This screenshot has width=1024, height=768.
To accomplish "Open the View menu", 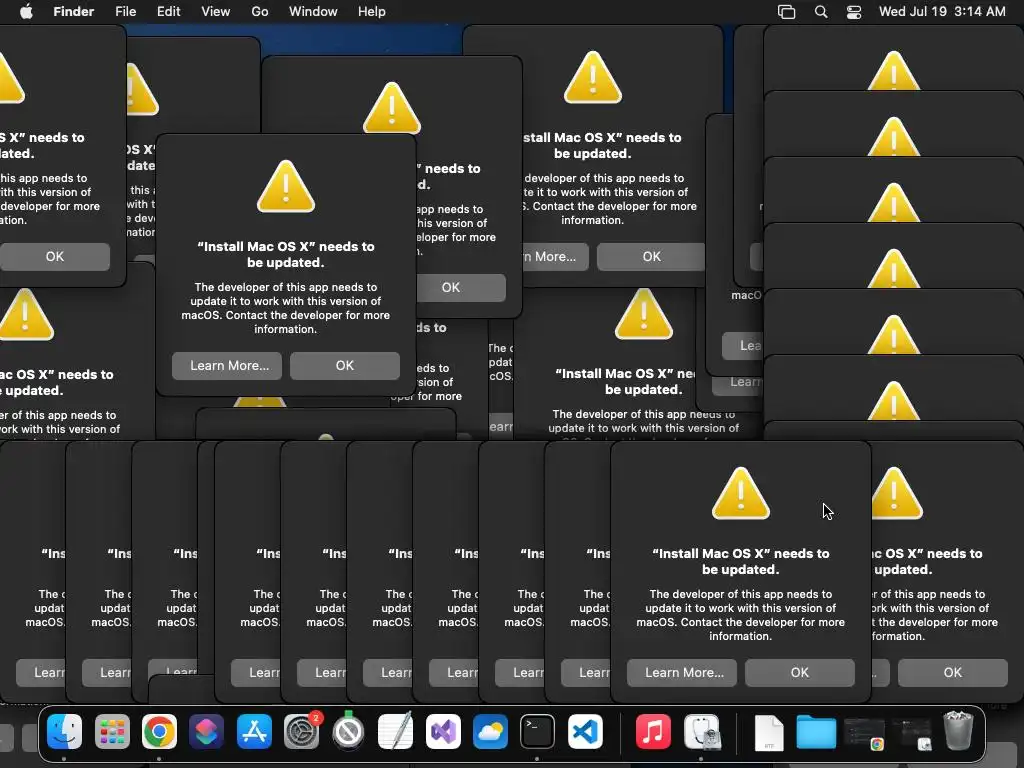I will (x=216, y=12).
